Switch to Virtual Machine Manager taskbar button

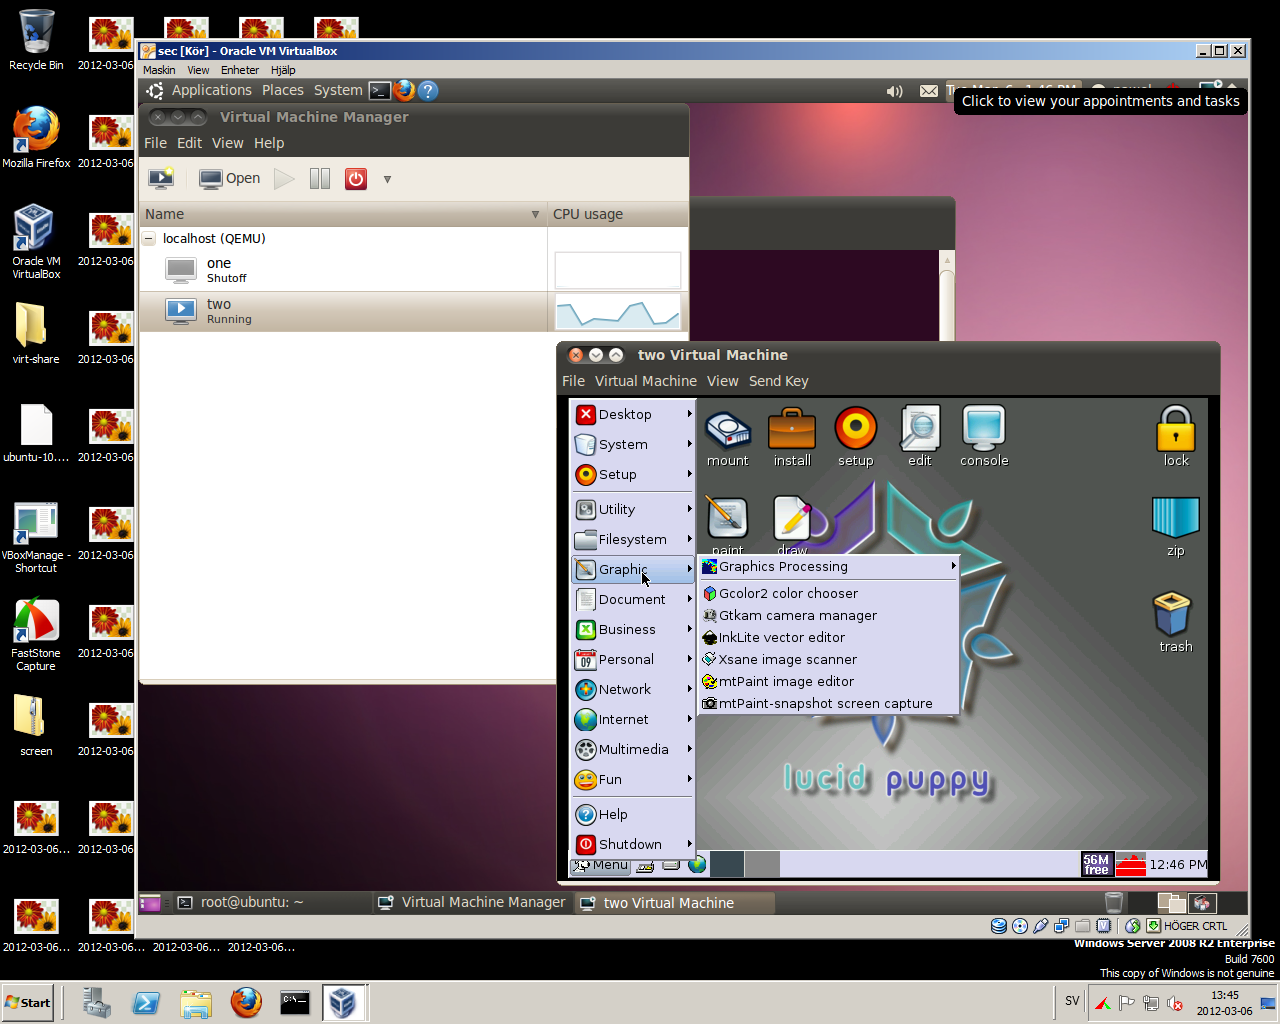coord(471,902)
